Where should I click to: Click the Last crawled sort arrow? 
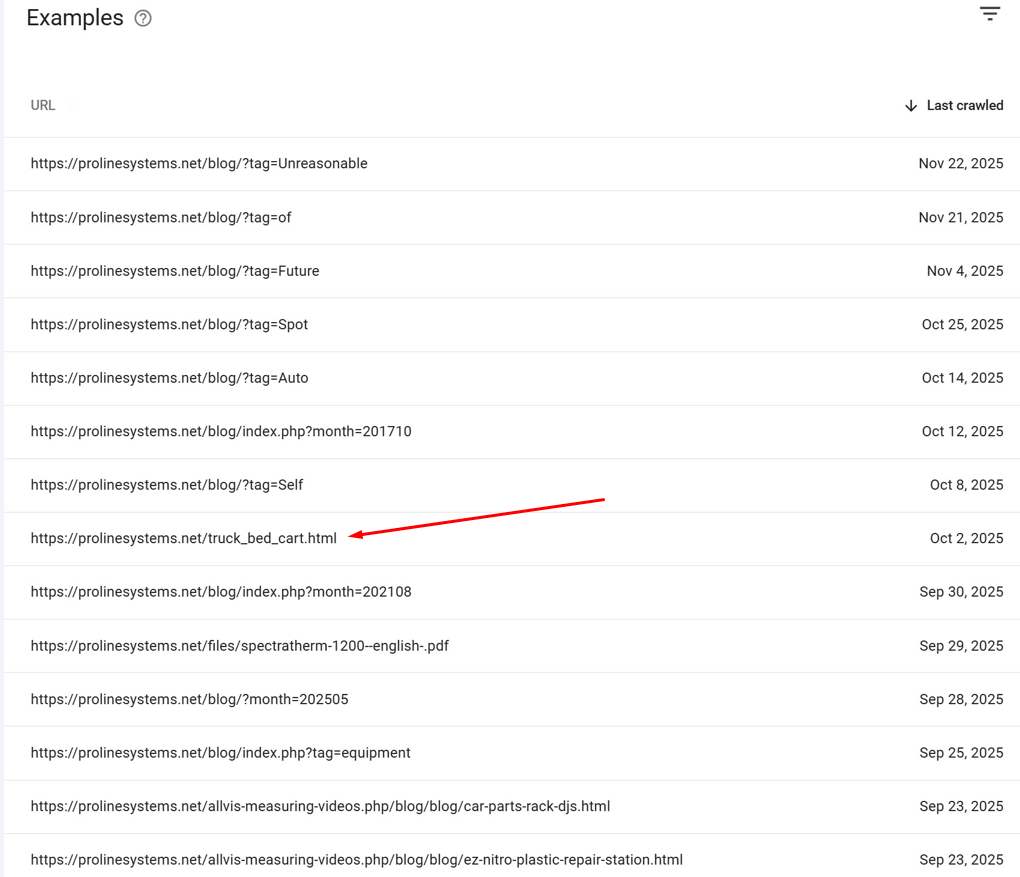[x=911, y=106]
